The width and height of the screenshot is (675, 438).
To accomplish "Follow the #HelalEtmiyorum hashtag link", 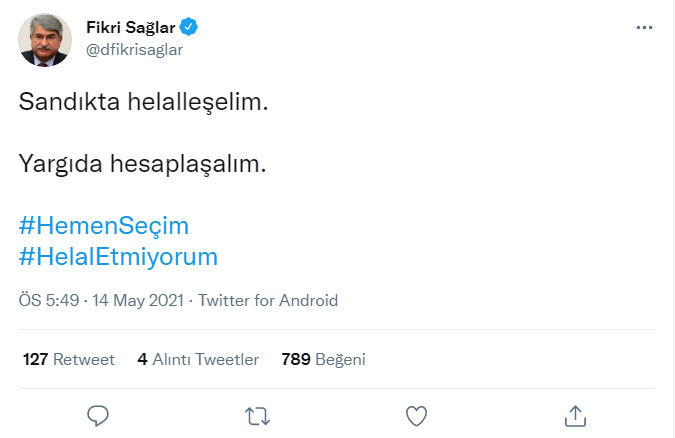I will (x=118, y=256).
